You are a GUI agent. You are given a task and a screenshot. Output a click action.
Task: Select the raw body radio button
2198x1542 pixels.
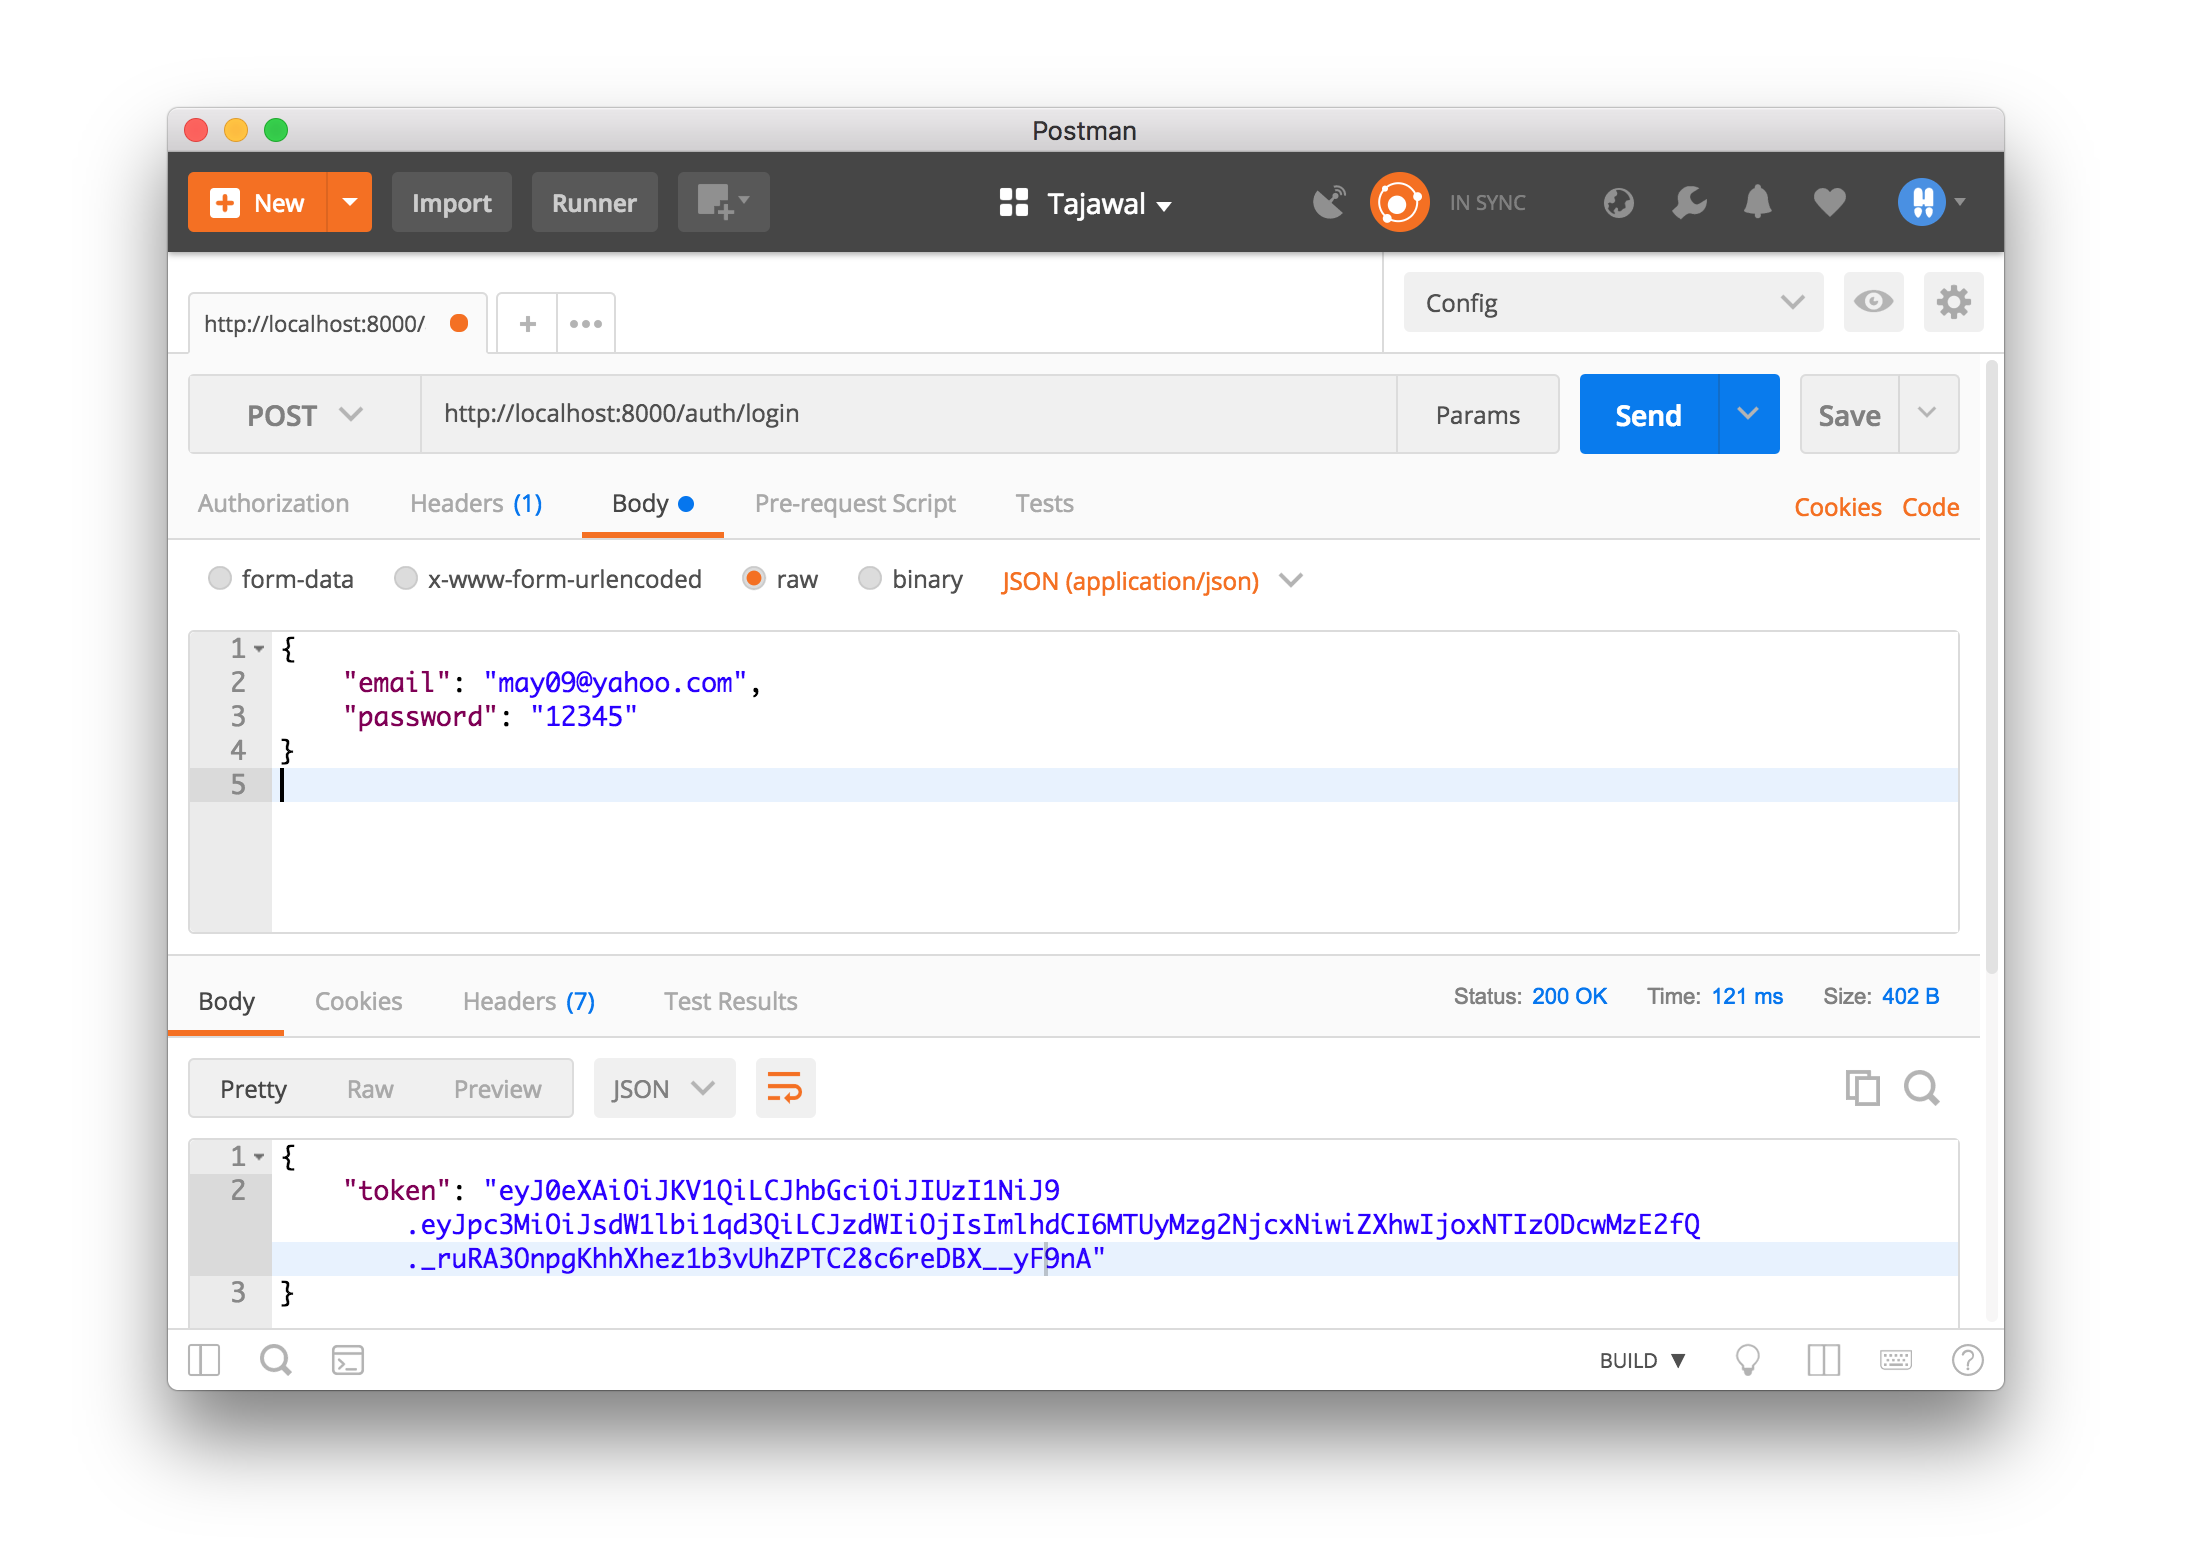click(754, 579)
